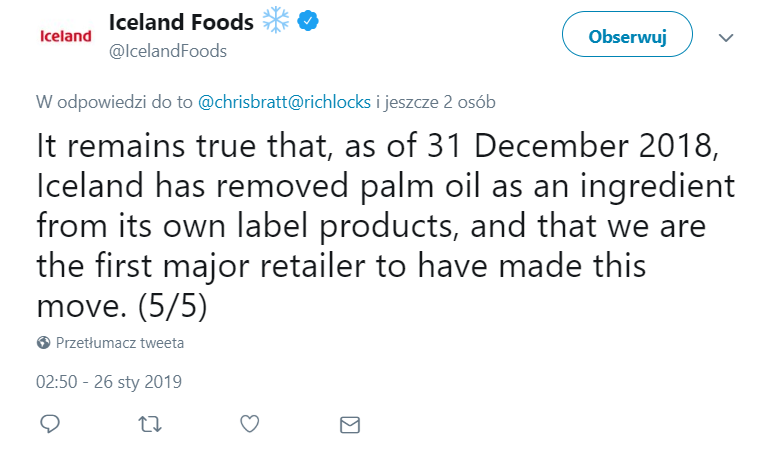Click the Przetłumacz tweeta translate link
This screenshot has height=452, width=772.
point(120,343)
